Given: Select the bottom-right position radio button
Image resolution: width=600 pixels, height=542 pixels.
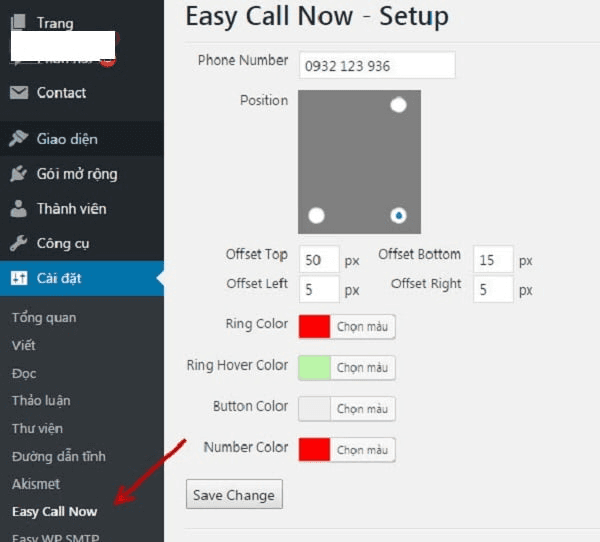Looking at the screenshot, I should (x=398, y=215).
